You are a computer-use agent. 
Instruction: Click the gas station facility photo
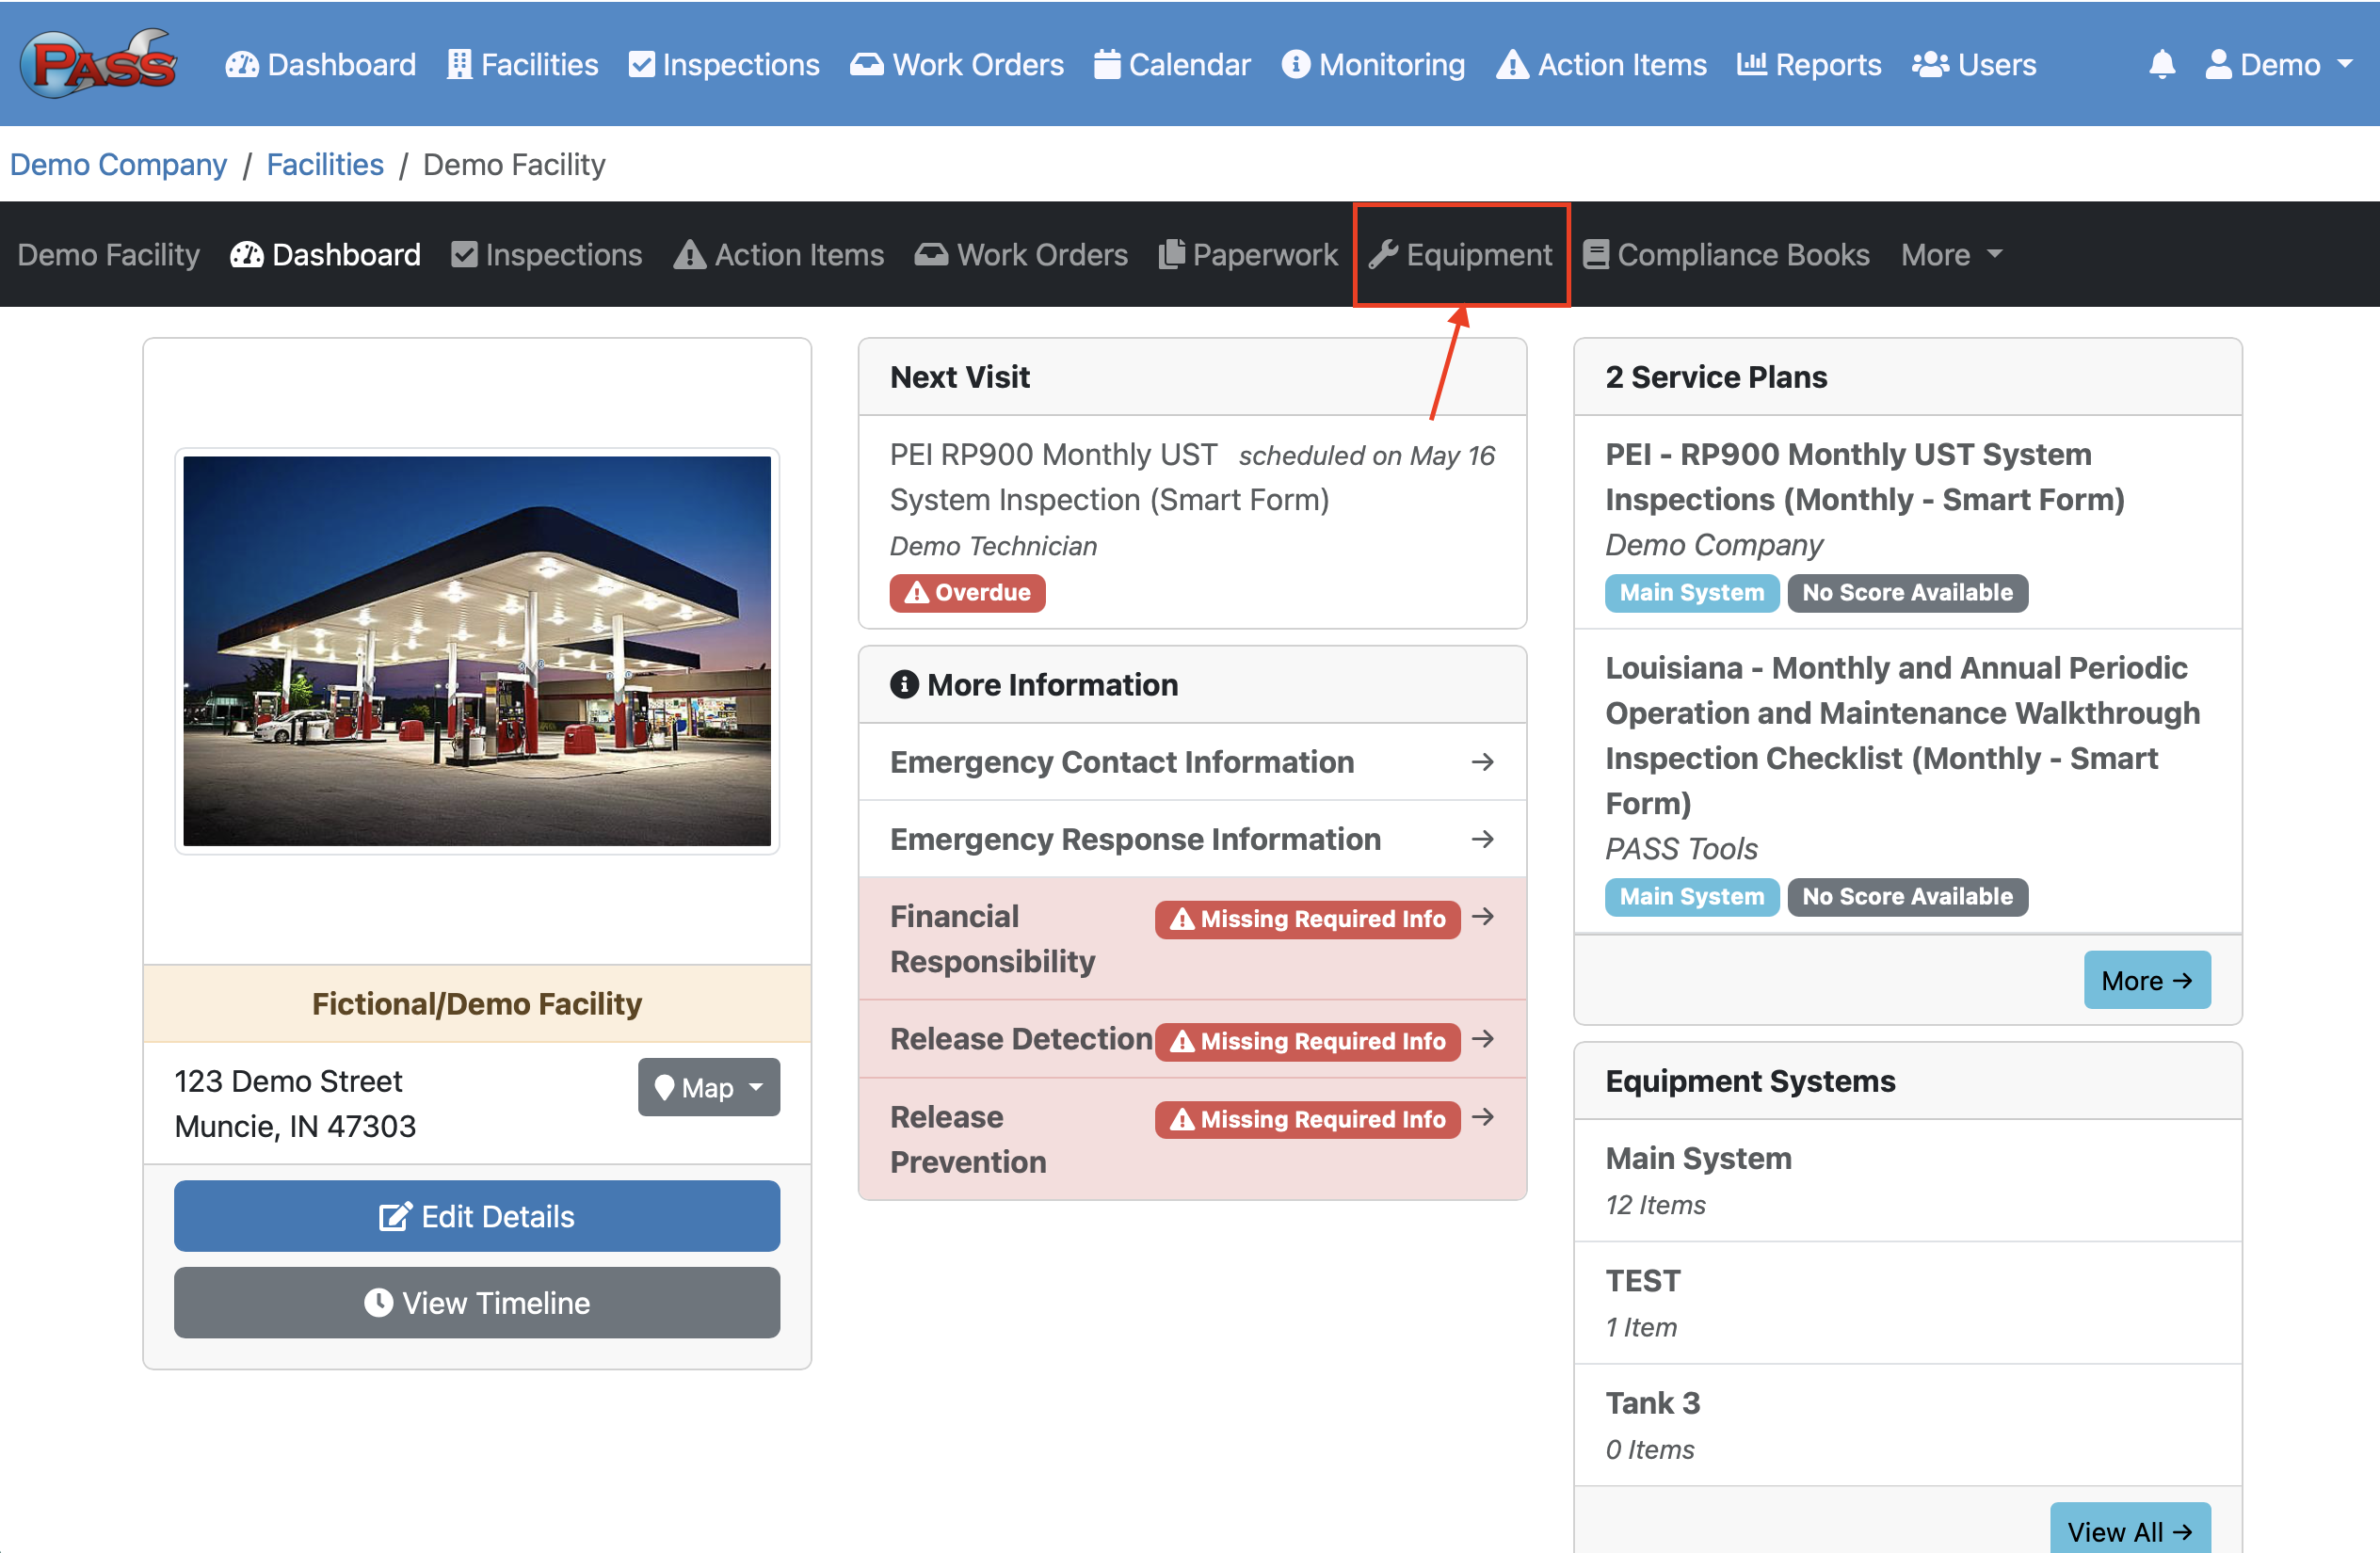(x=476, y=651)
